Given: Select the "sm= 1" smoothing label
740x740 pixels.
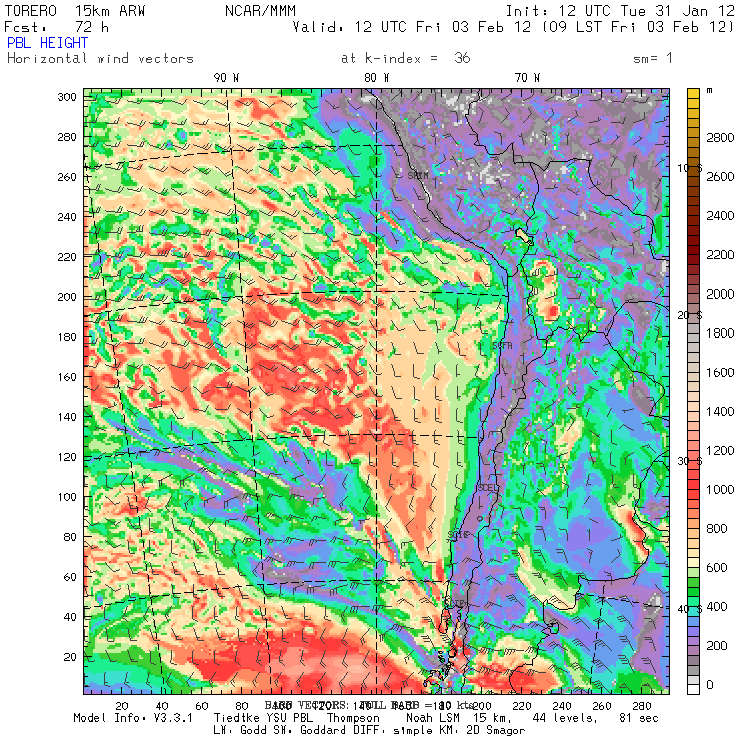Looking at the screenshot, I should coord(653,59).
